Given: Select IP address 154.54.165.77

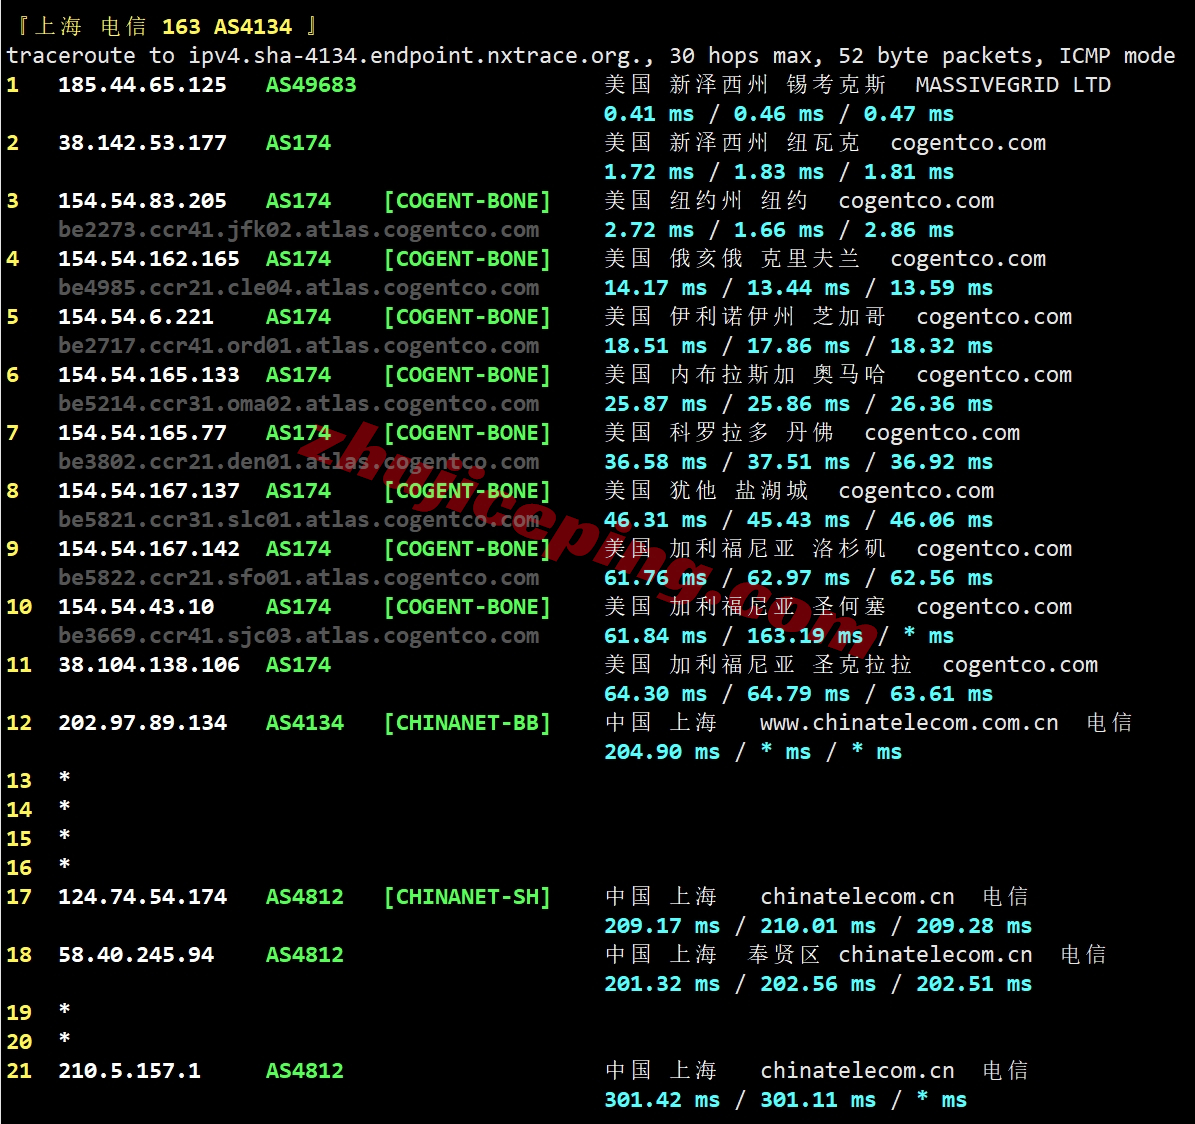Looking at the screenshot, I should click(143, 432).
